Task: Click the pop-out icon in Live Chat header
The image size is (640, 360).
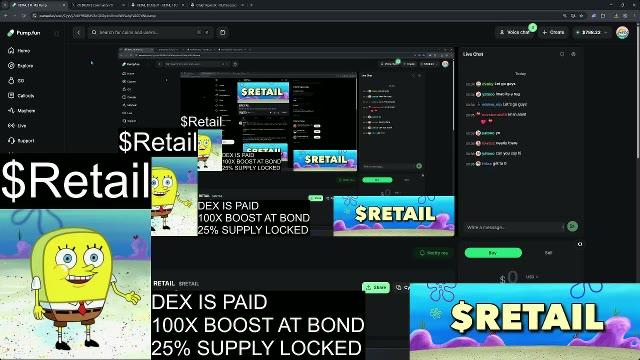Action: click(562, 54)
